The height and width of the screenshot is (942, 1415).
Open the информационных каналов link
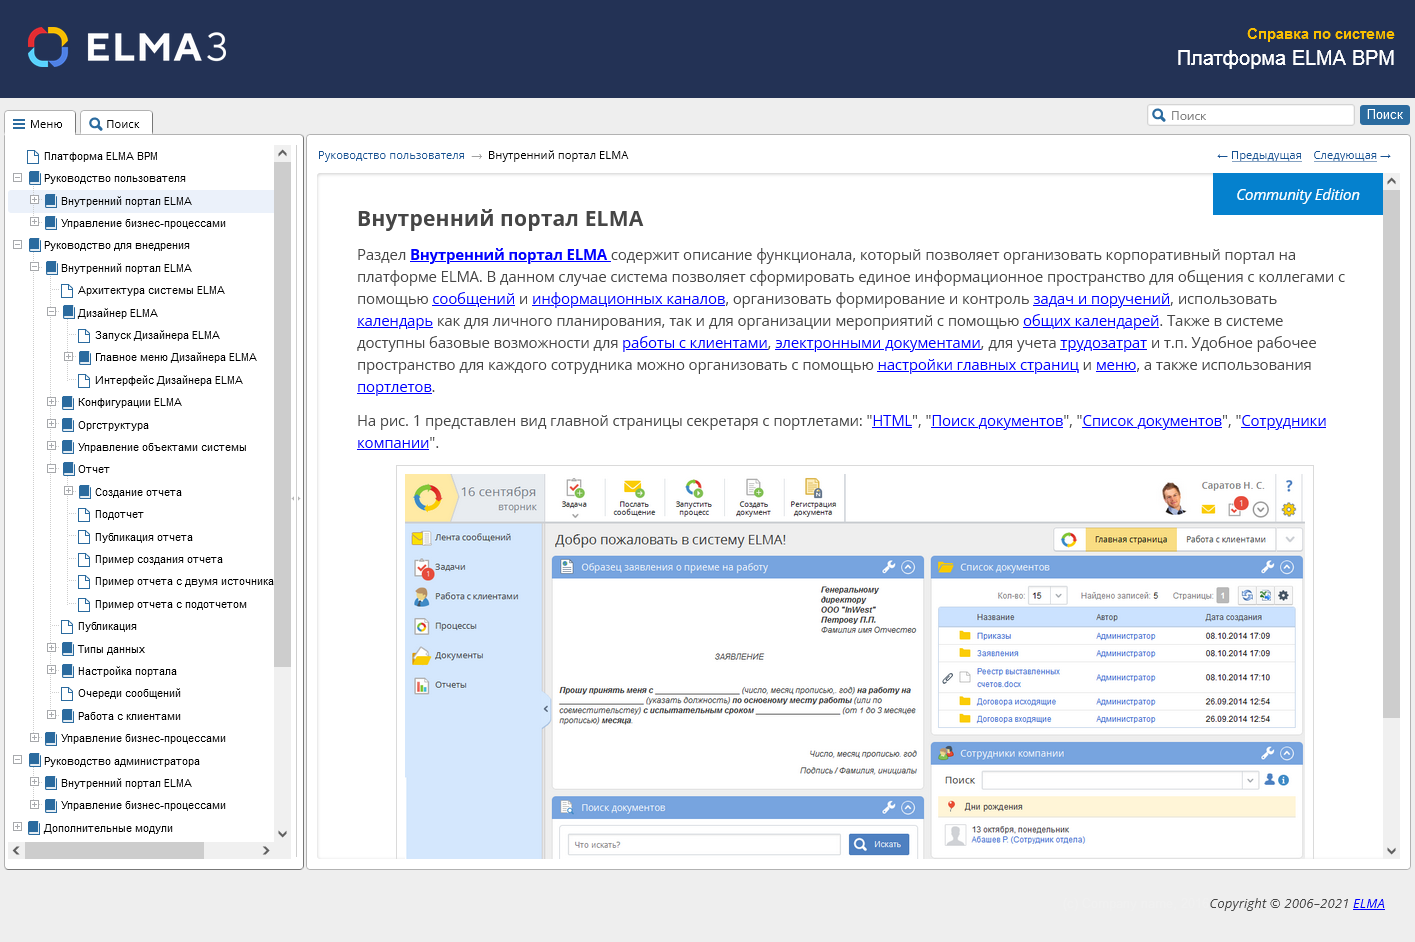coord(628,299)
